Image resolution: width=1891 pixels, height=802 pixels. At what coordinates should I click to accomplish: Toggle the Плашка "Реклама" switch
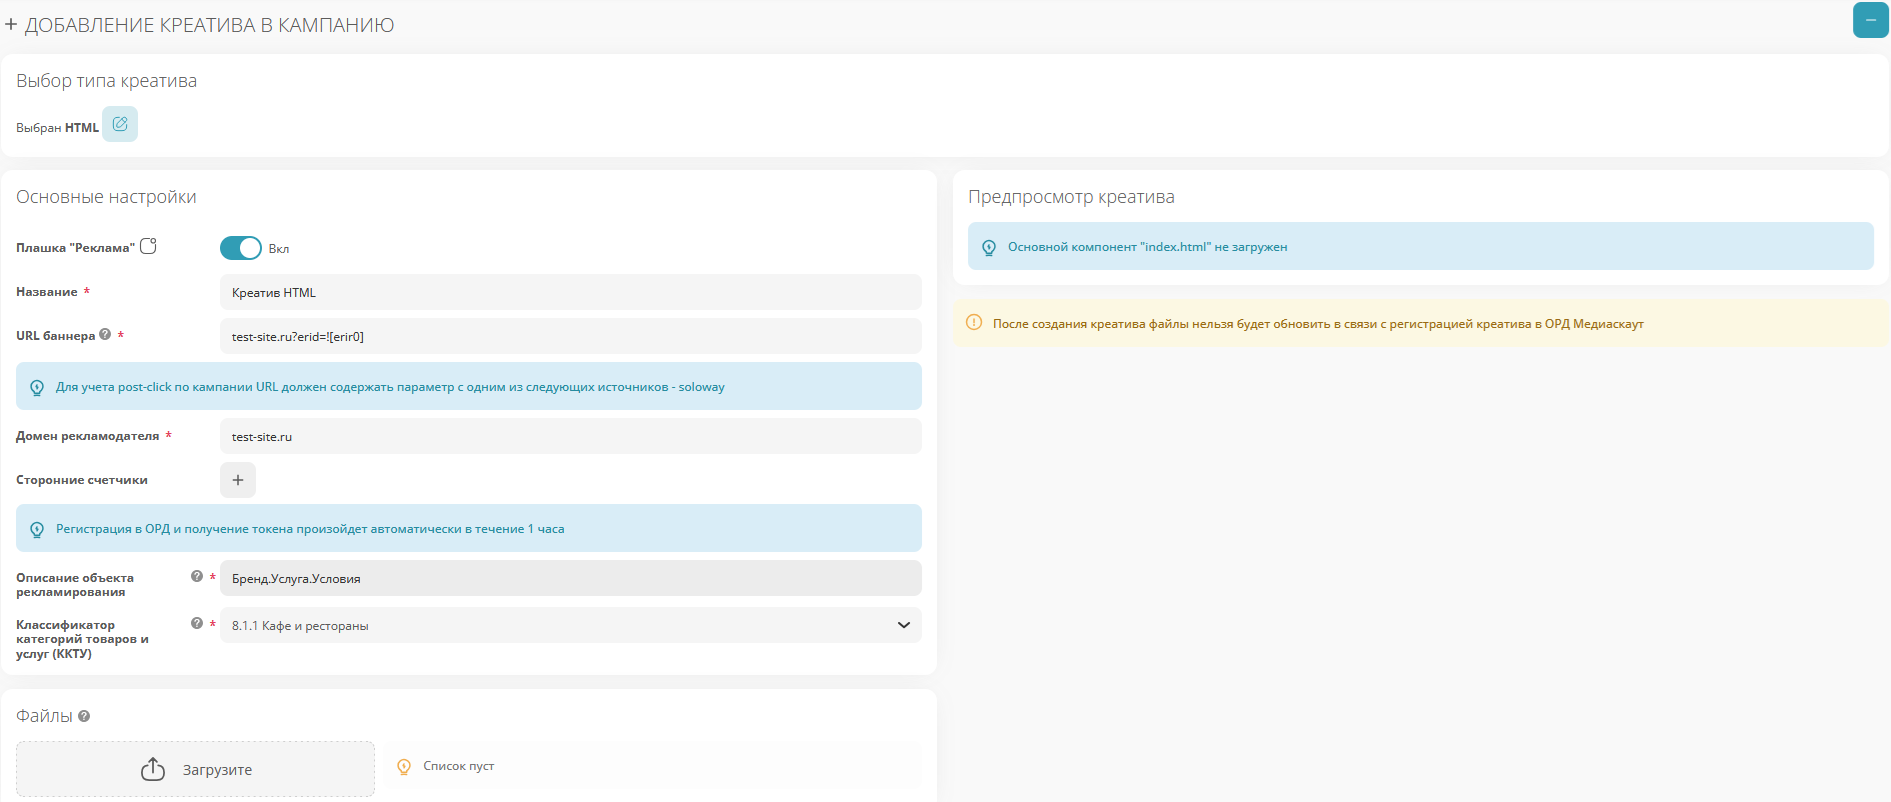pyautogui.click(x=241, y=248)
